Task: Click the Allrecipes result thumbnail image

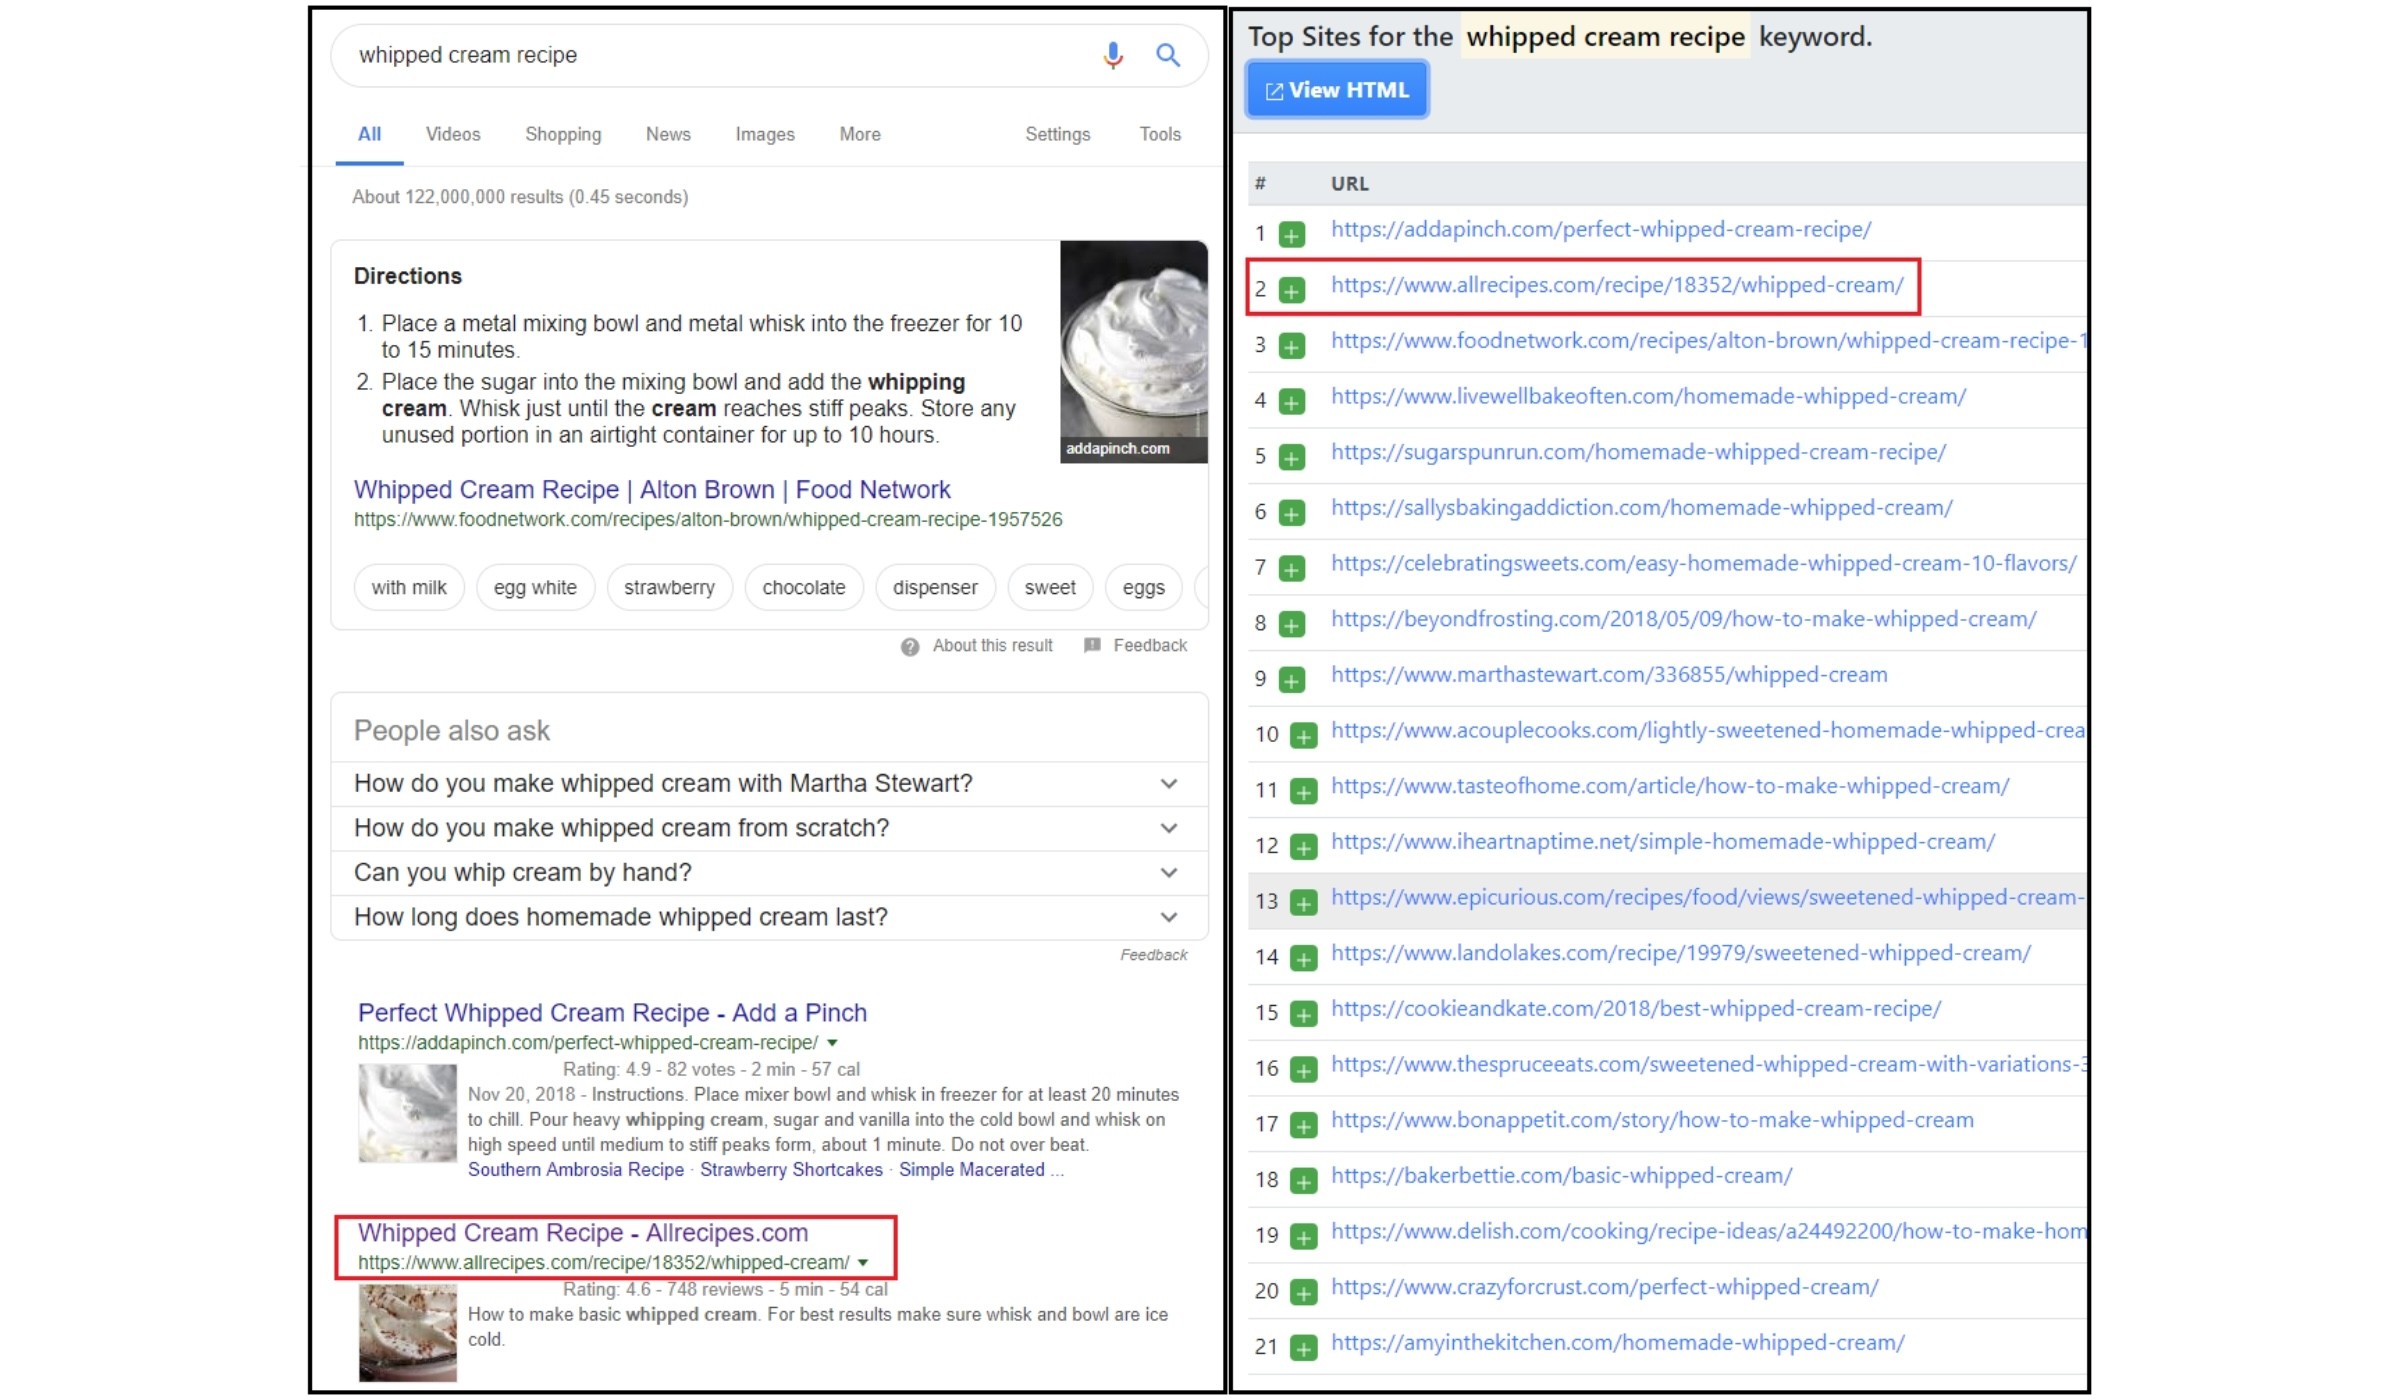Action: coord(408,1333)
